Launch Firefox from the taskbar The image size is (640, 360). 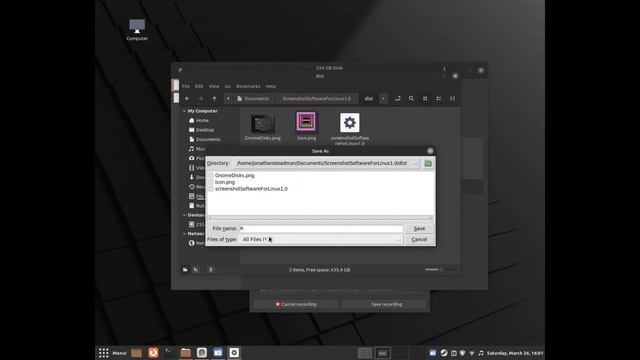pos(153,353)
